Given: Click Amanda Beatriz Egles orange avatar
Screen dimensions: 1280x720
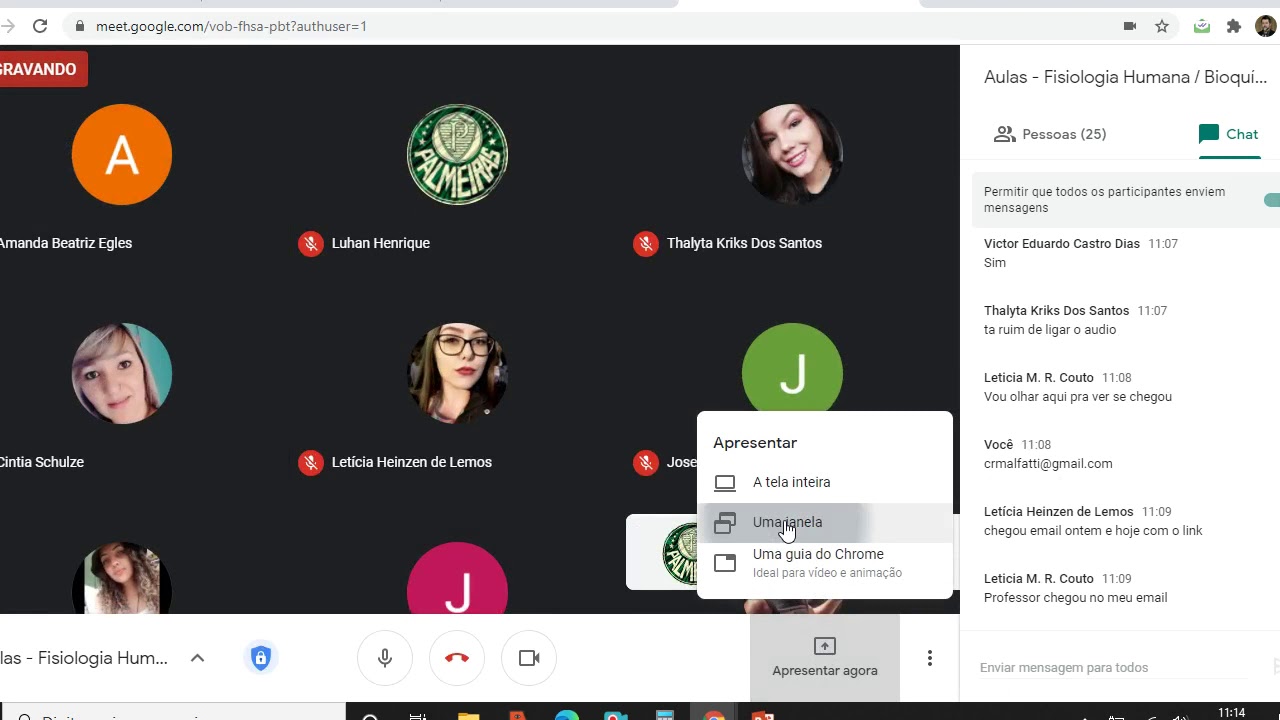Looking at the screenshot, I should 122,155.
